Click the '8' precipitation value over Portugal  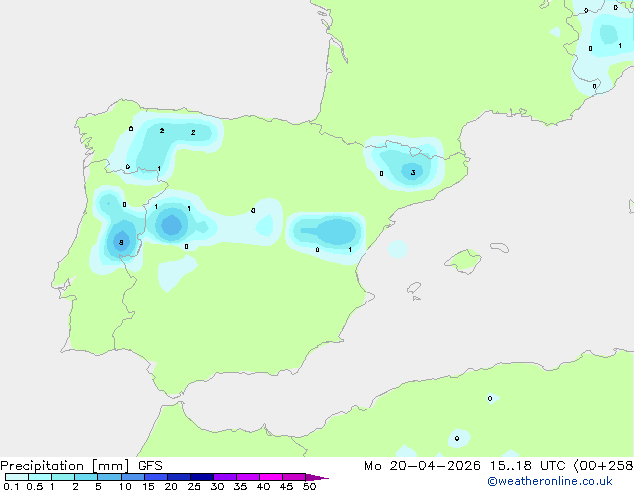121,243
